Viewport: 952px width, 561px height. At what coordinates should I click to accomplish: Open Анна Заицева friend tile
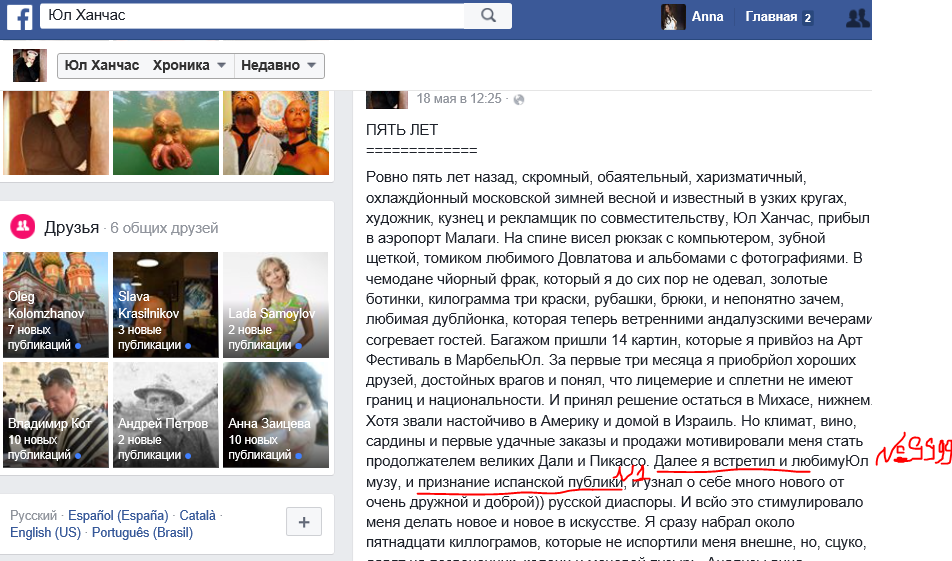tap(276, 415)
